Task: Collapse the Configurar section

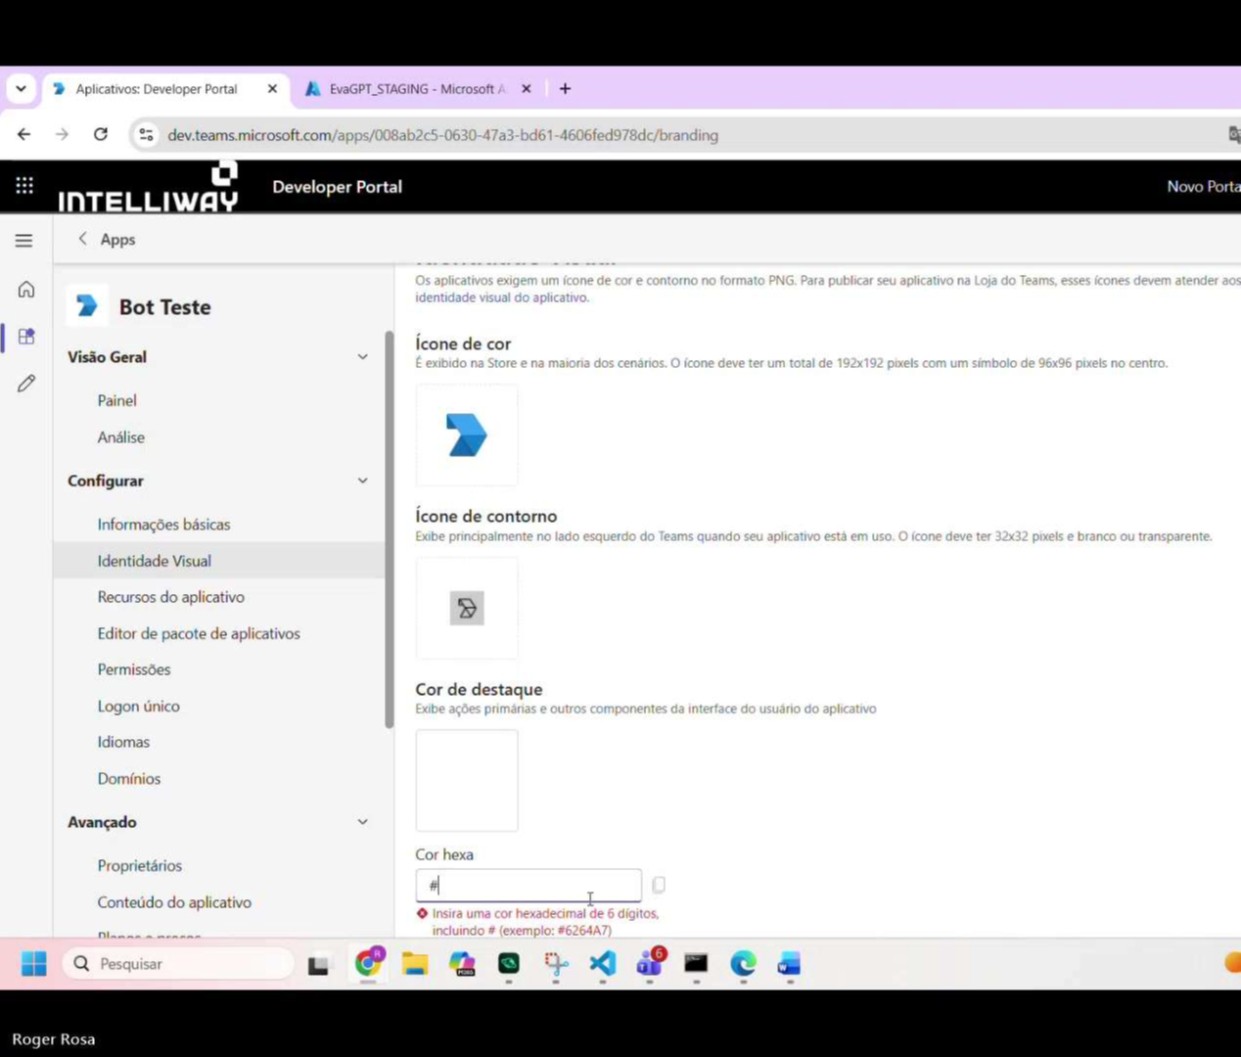Action: [362, 481]
